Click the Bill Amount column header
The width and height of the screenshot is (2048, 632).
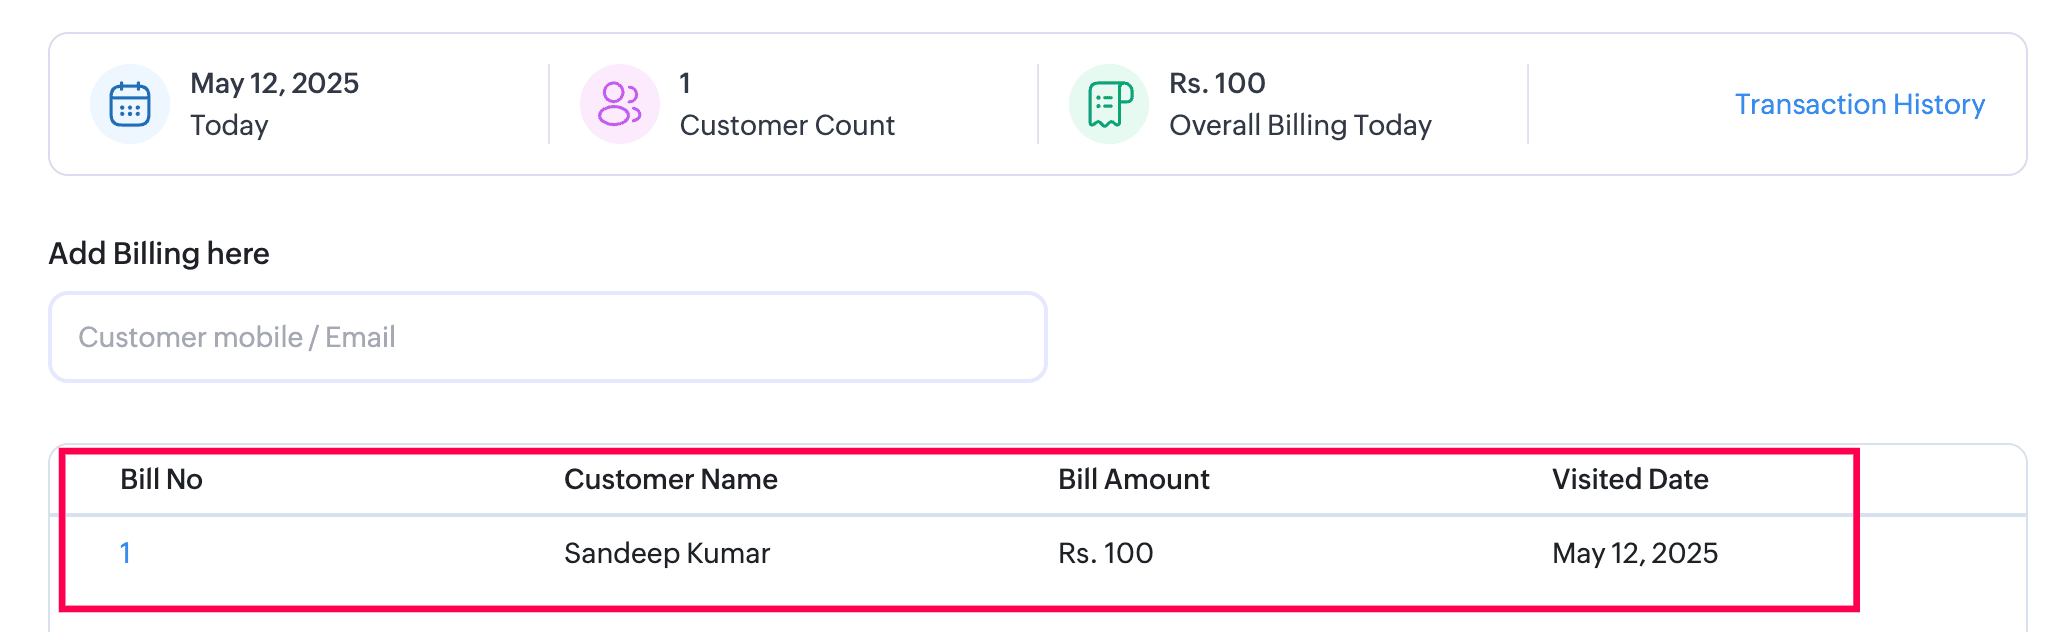pyautogui.click(x=1133, y=479)
